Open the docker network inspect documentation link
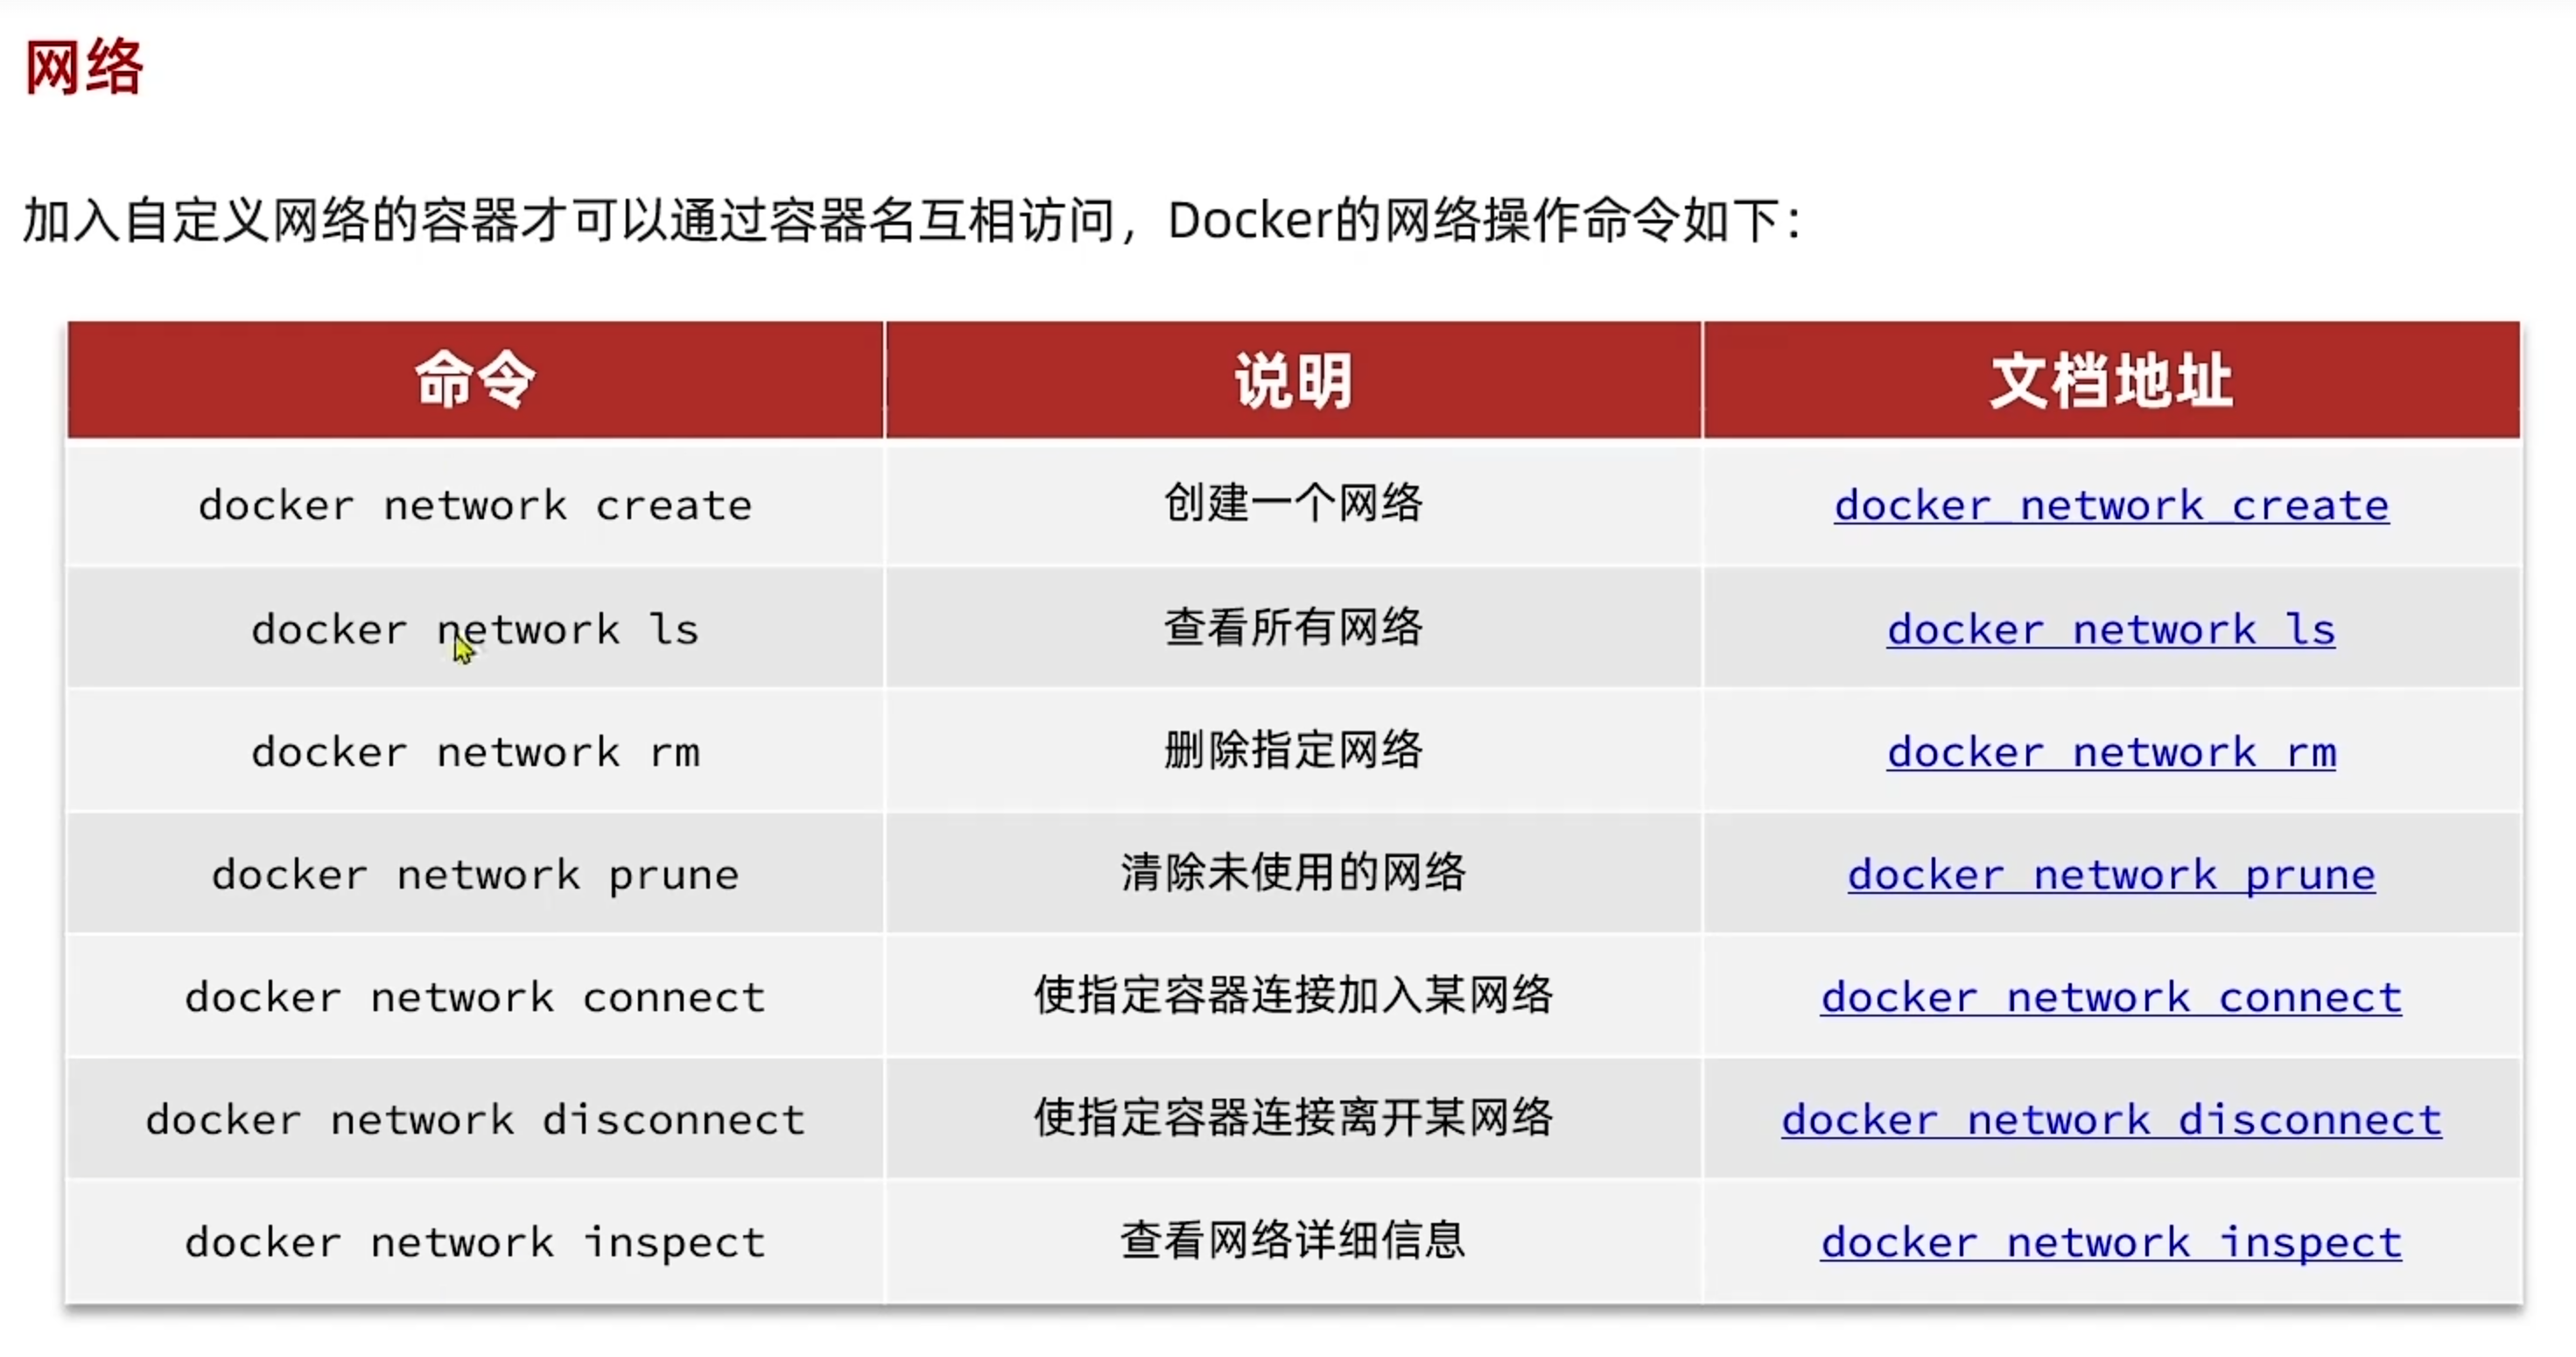 (x=2111, y=1243)
